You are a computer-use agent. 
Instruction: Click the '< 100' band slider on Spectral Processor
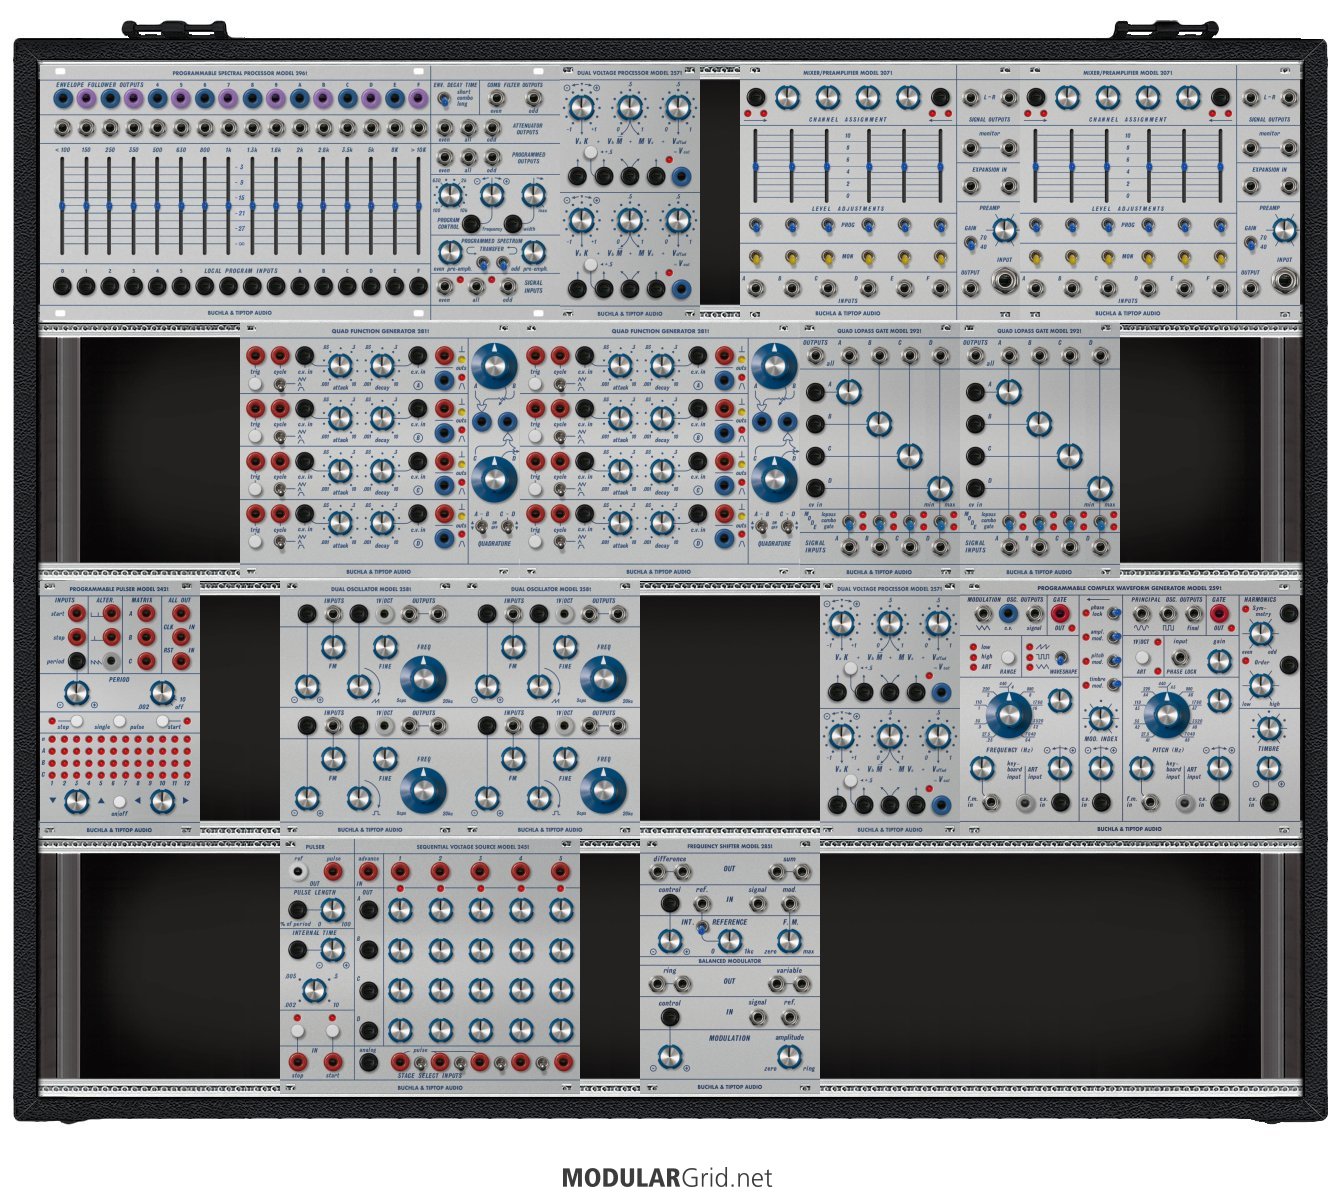click(x=62, y=205)
